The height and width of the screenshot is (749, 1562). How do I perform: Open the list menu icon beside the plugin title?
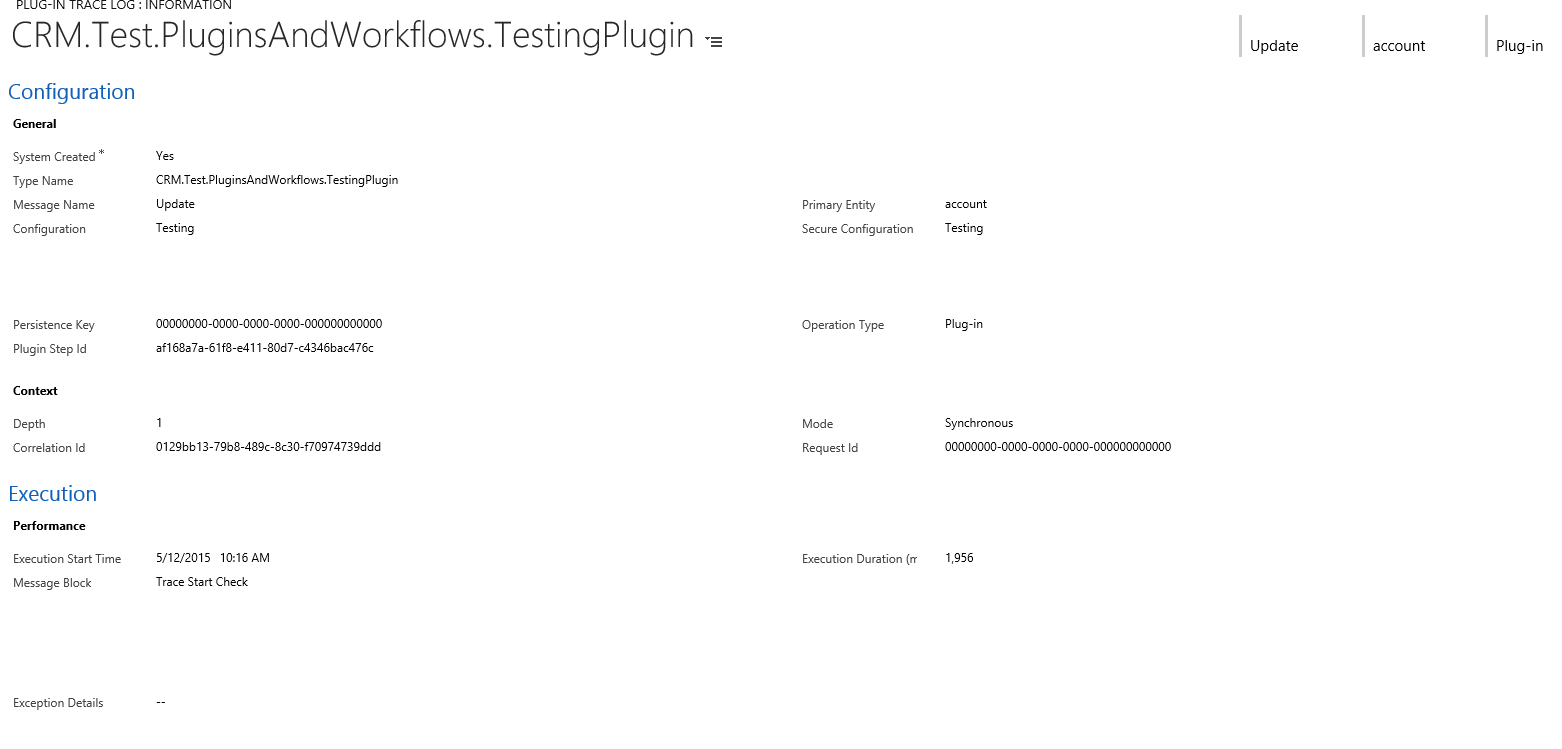pos(712,42)
